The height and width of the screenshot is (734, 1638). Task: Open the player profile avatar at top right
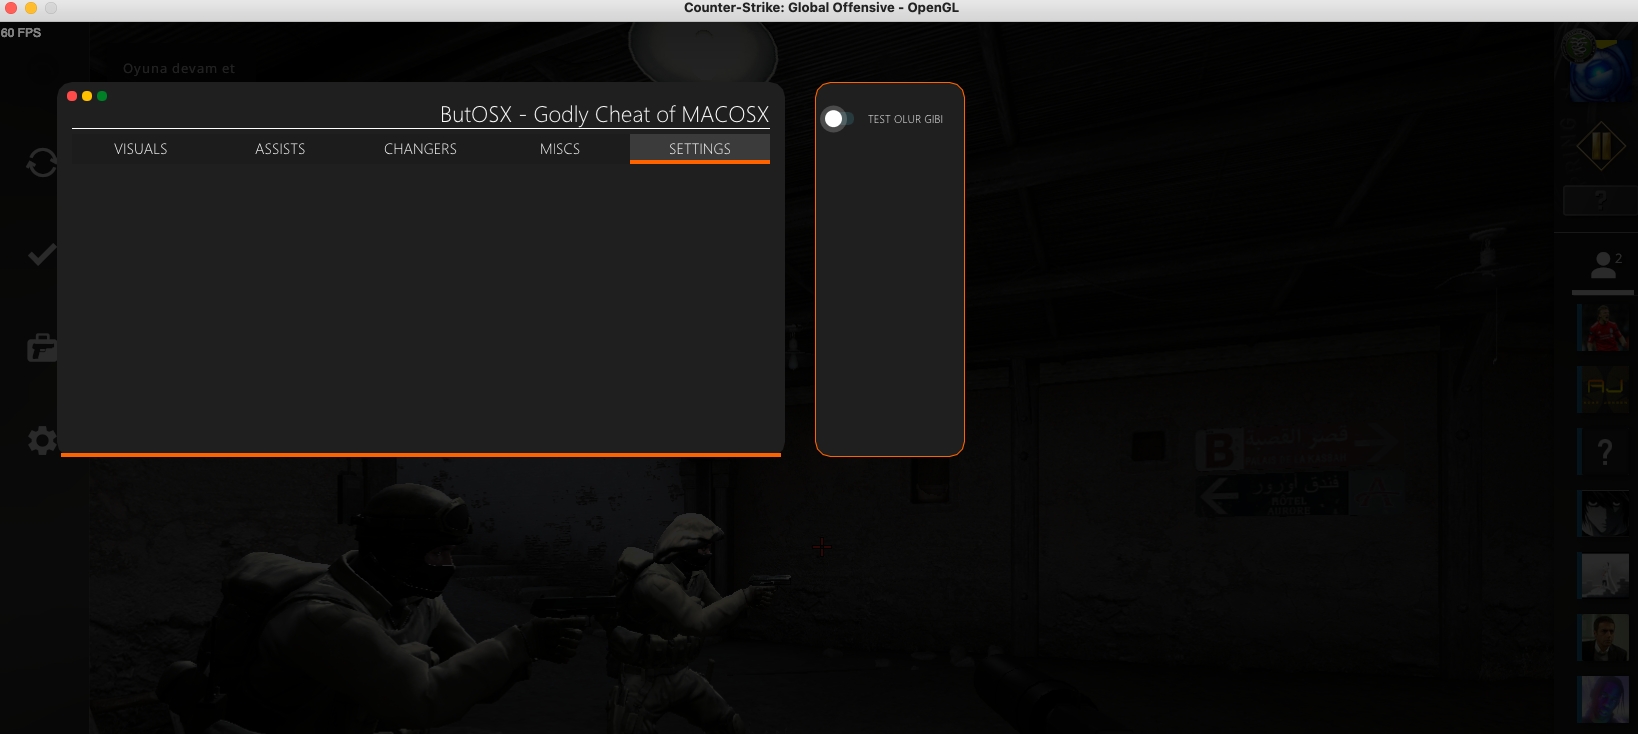1597,64
